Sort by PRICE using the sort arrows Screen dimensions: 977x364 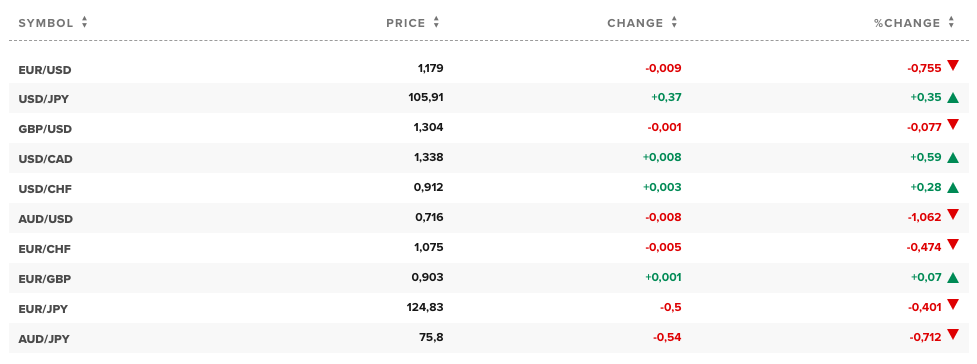[436, 22]
